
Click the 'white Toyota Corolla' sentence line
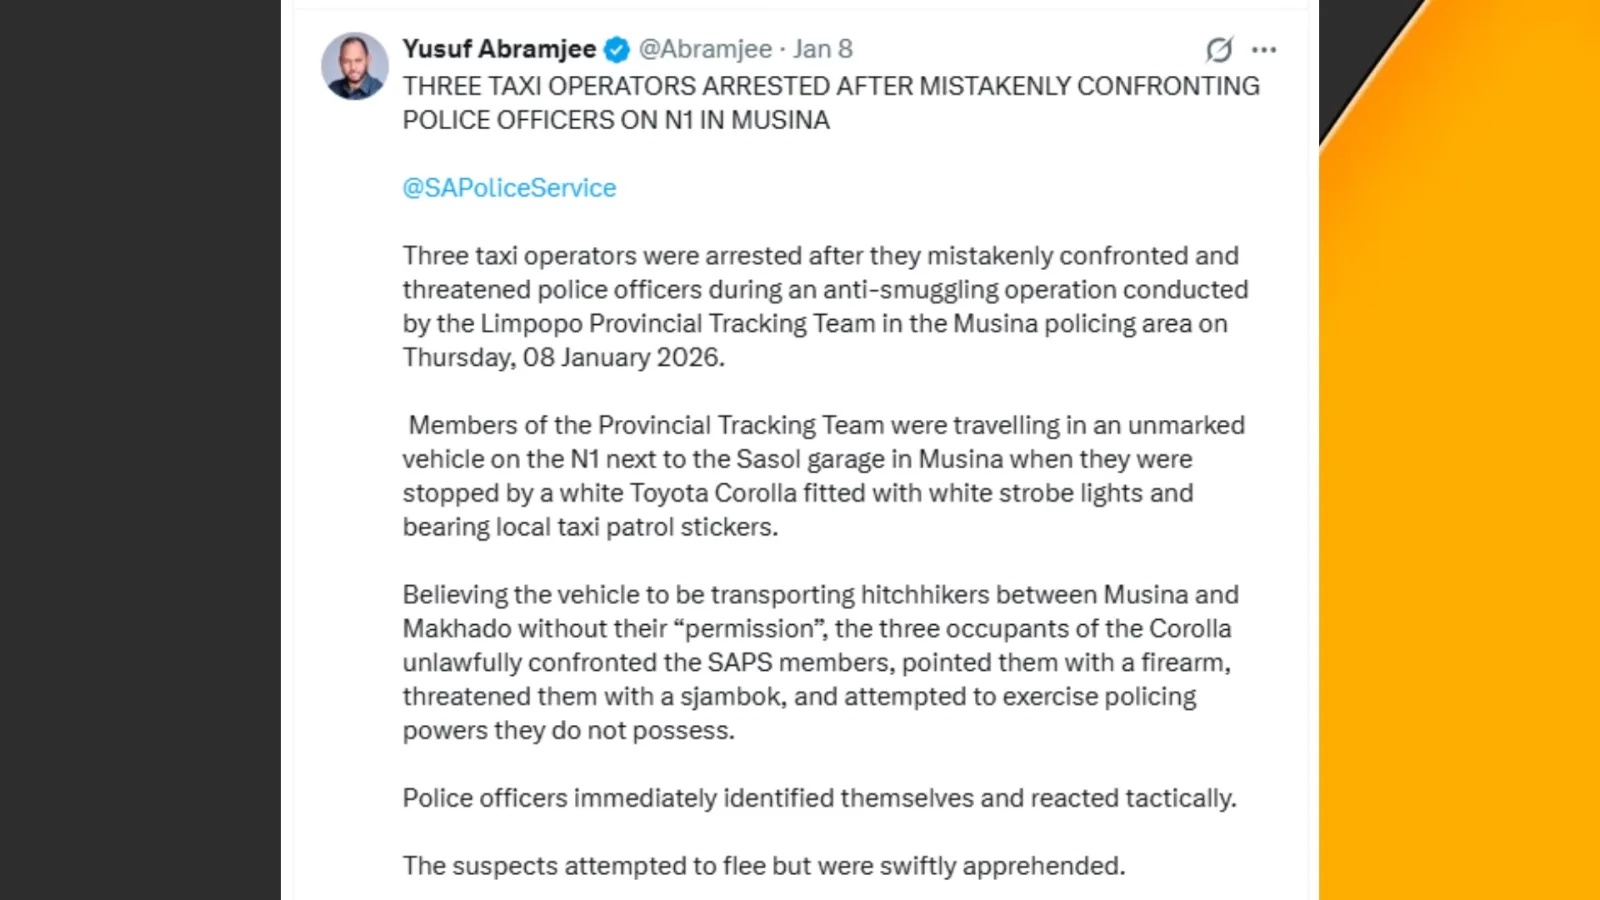(x=797, y=493)
